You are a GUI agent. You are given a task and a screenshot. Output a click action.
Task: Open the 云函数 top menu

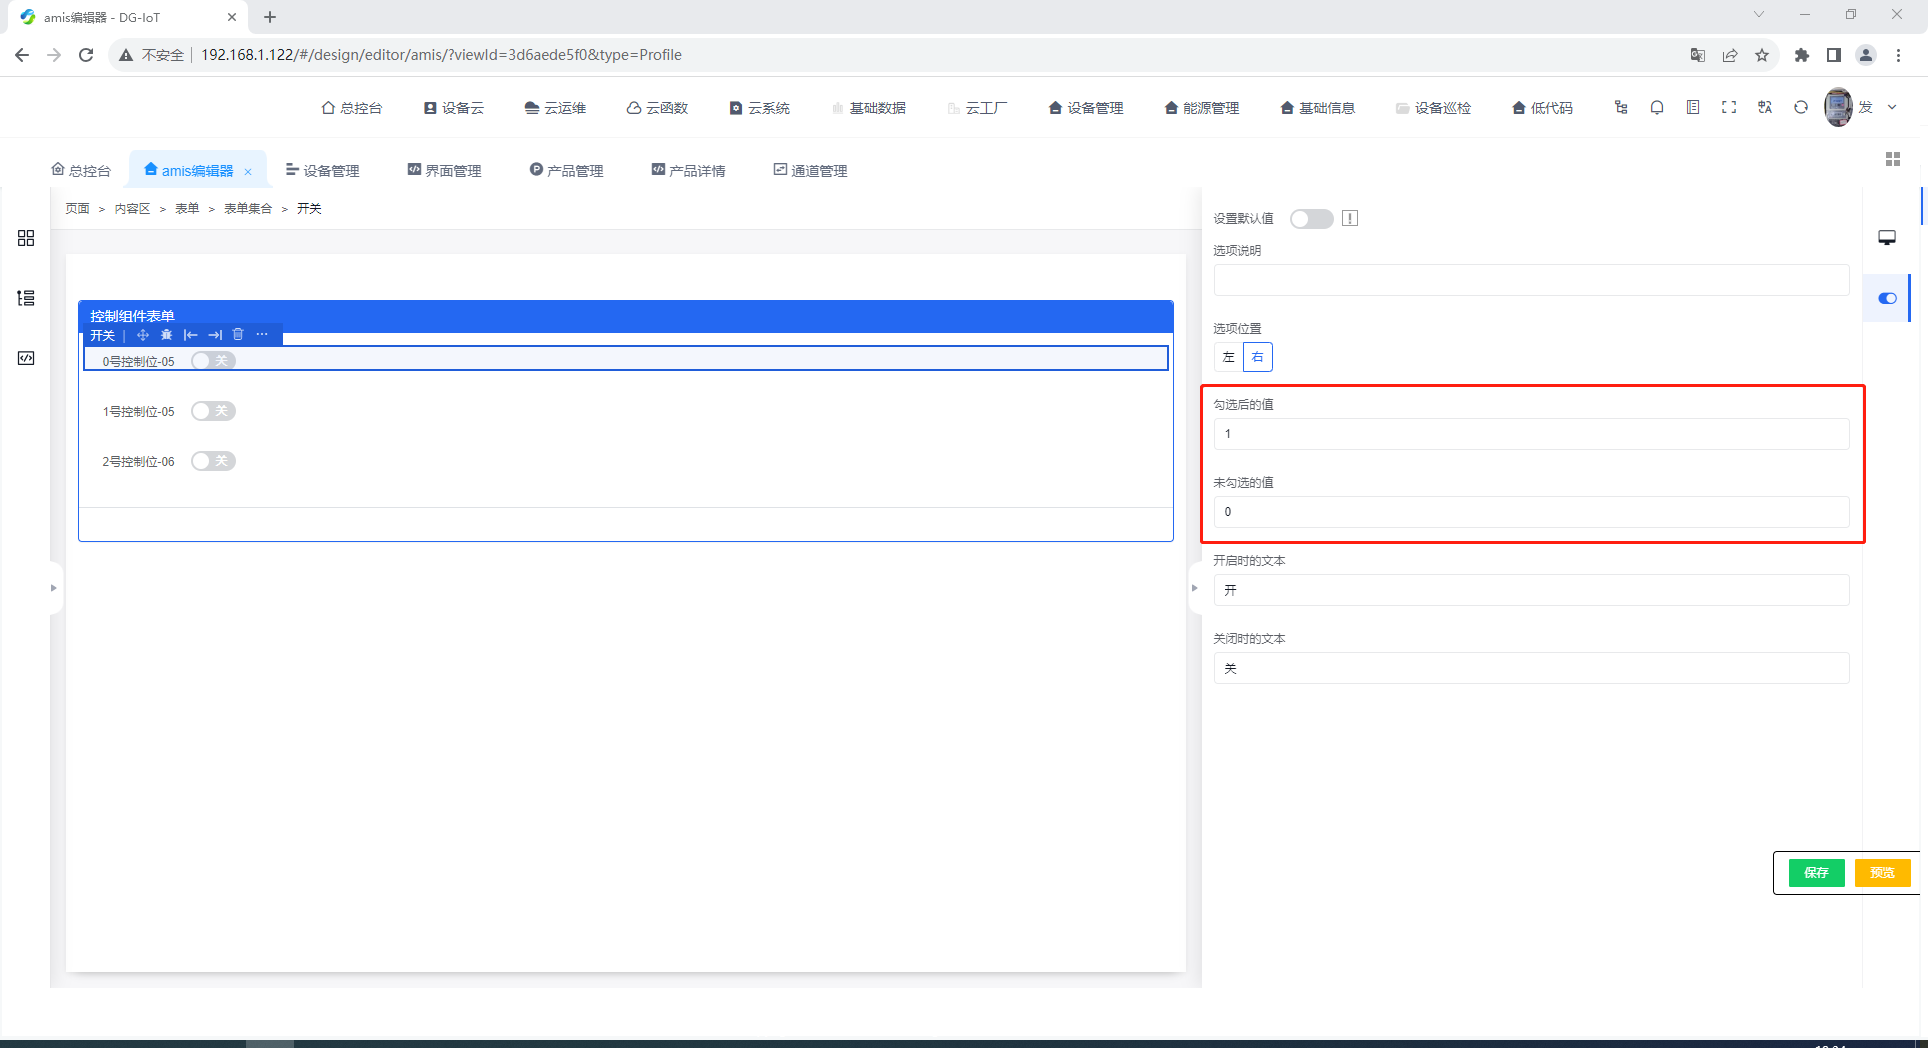[x=658, y=108]
